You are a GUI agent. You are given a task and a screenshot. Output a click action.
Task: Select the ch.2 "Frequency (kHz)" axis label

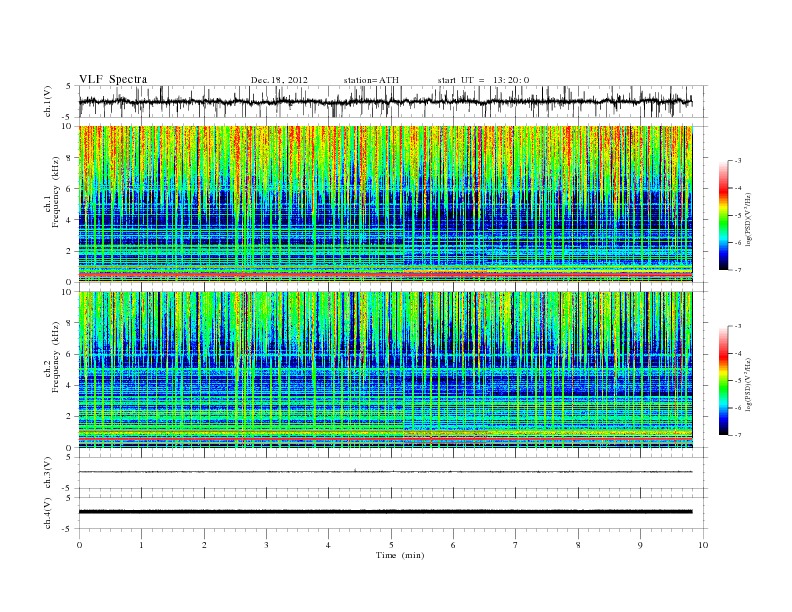tap(56, 356)
